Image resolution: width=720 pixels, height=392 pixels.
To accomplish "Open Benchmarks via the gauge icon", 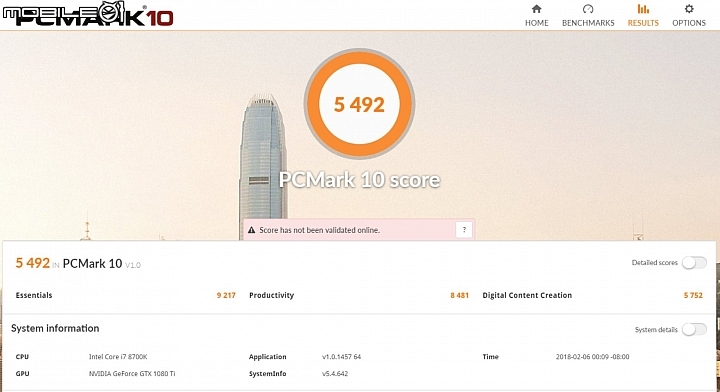I will [588, 9].
